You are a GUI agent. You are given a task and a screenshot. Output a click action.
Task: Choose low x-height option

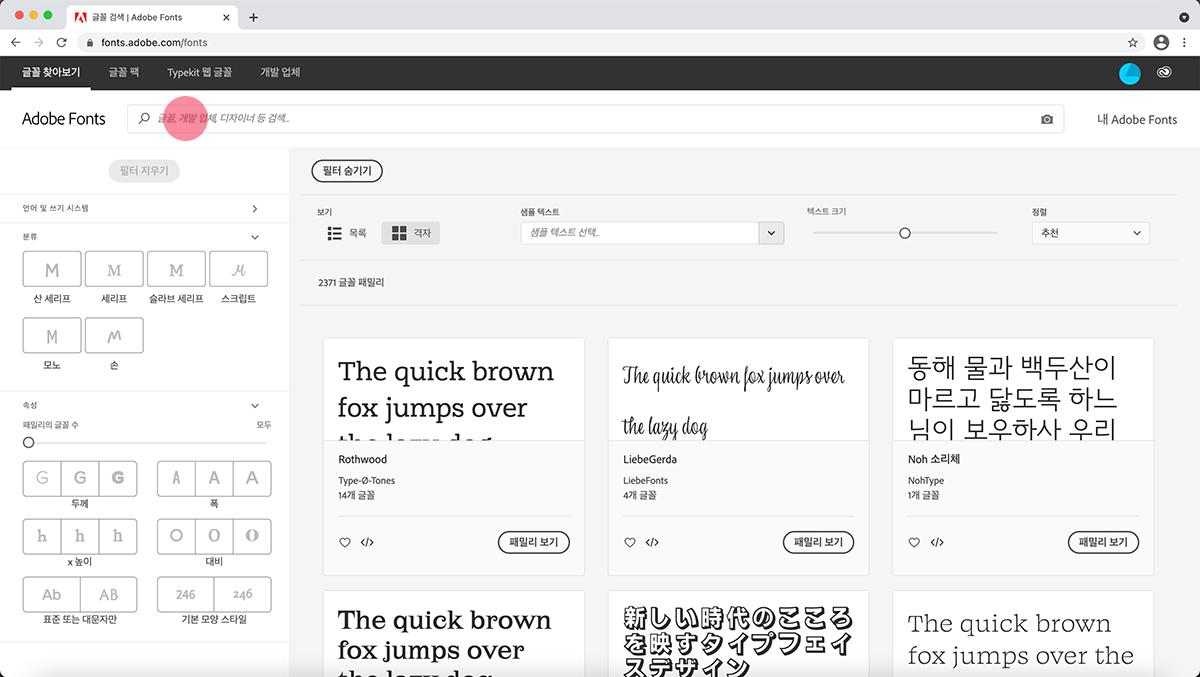point(42,536)
